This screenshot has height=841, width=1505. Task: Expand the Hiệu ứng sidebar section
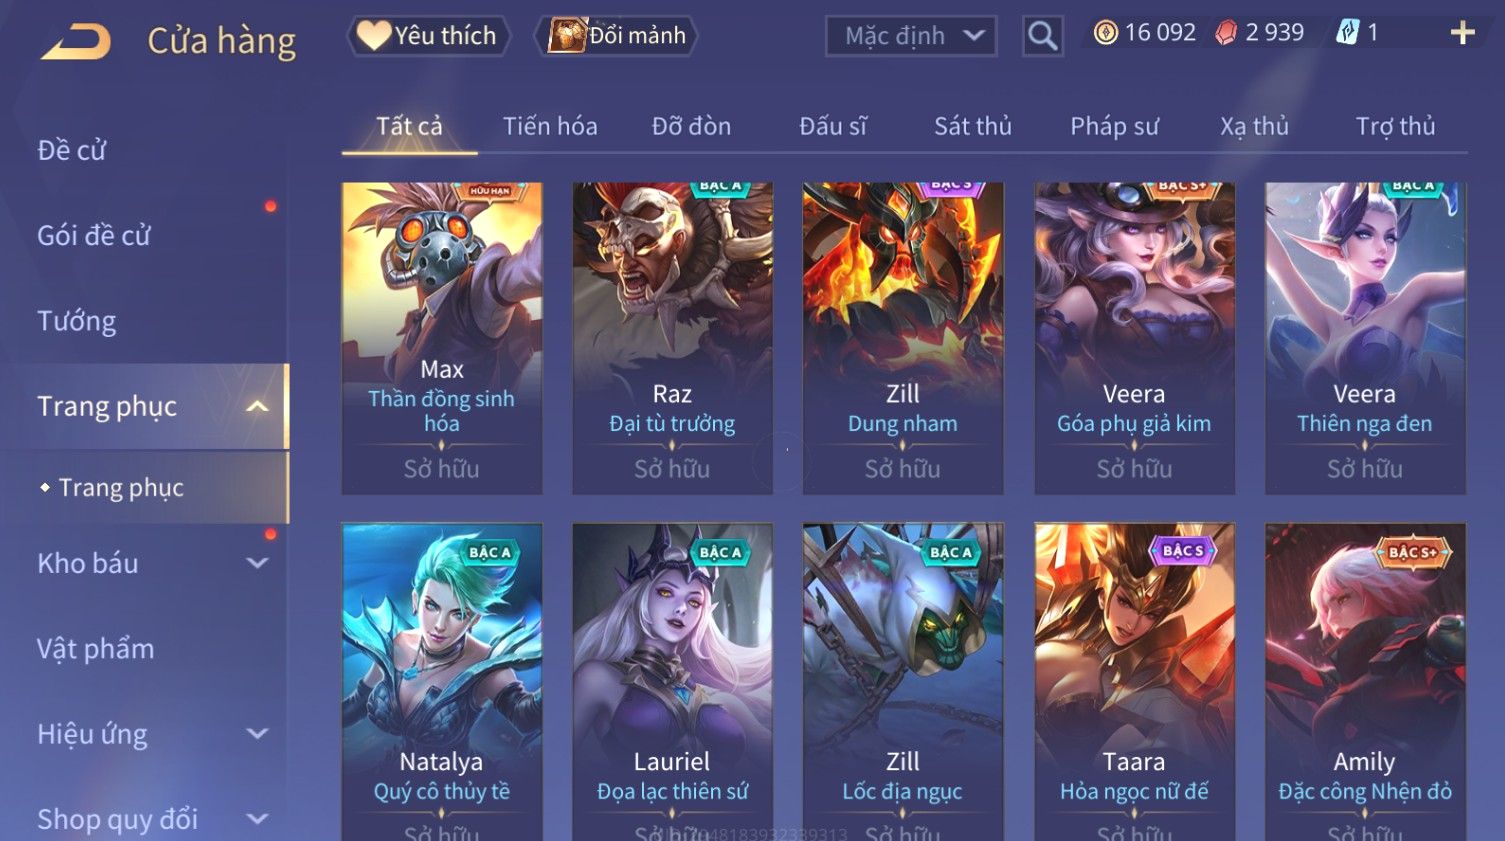(257, 733)
